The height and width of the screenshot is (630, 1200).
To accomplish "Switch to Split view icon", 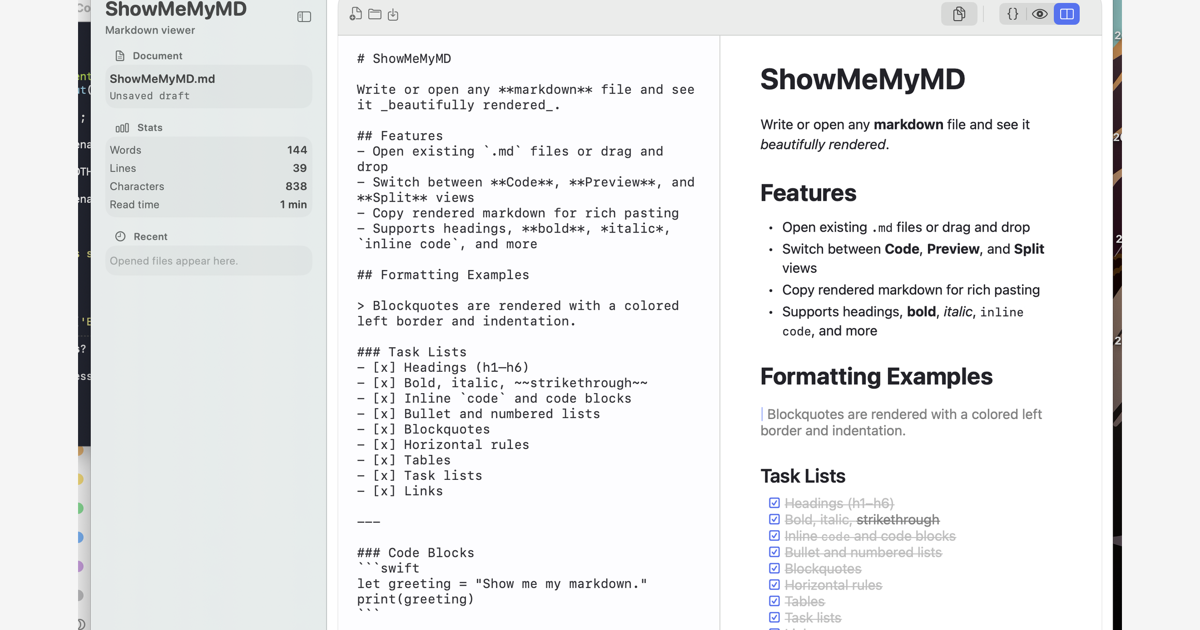I will point(1067,14).
